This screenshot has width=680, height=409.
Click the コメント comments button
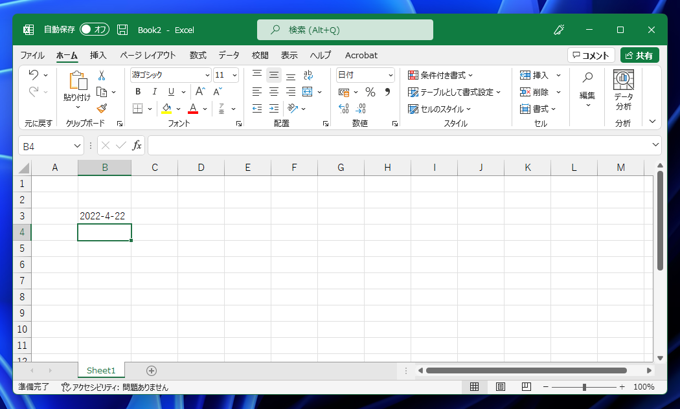click(591, 56)
